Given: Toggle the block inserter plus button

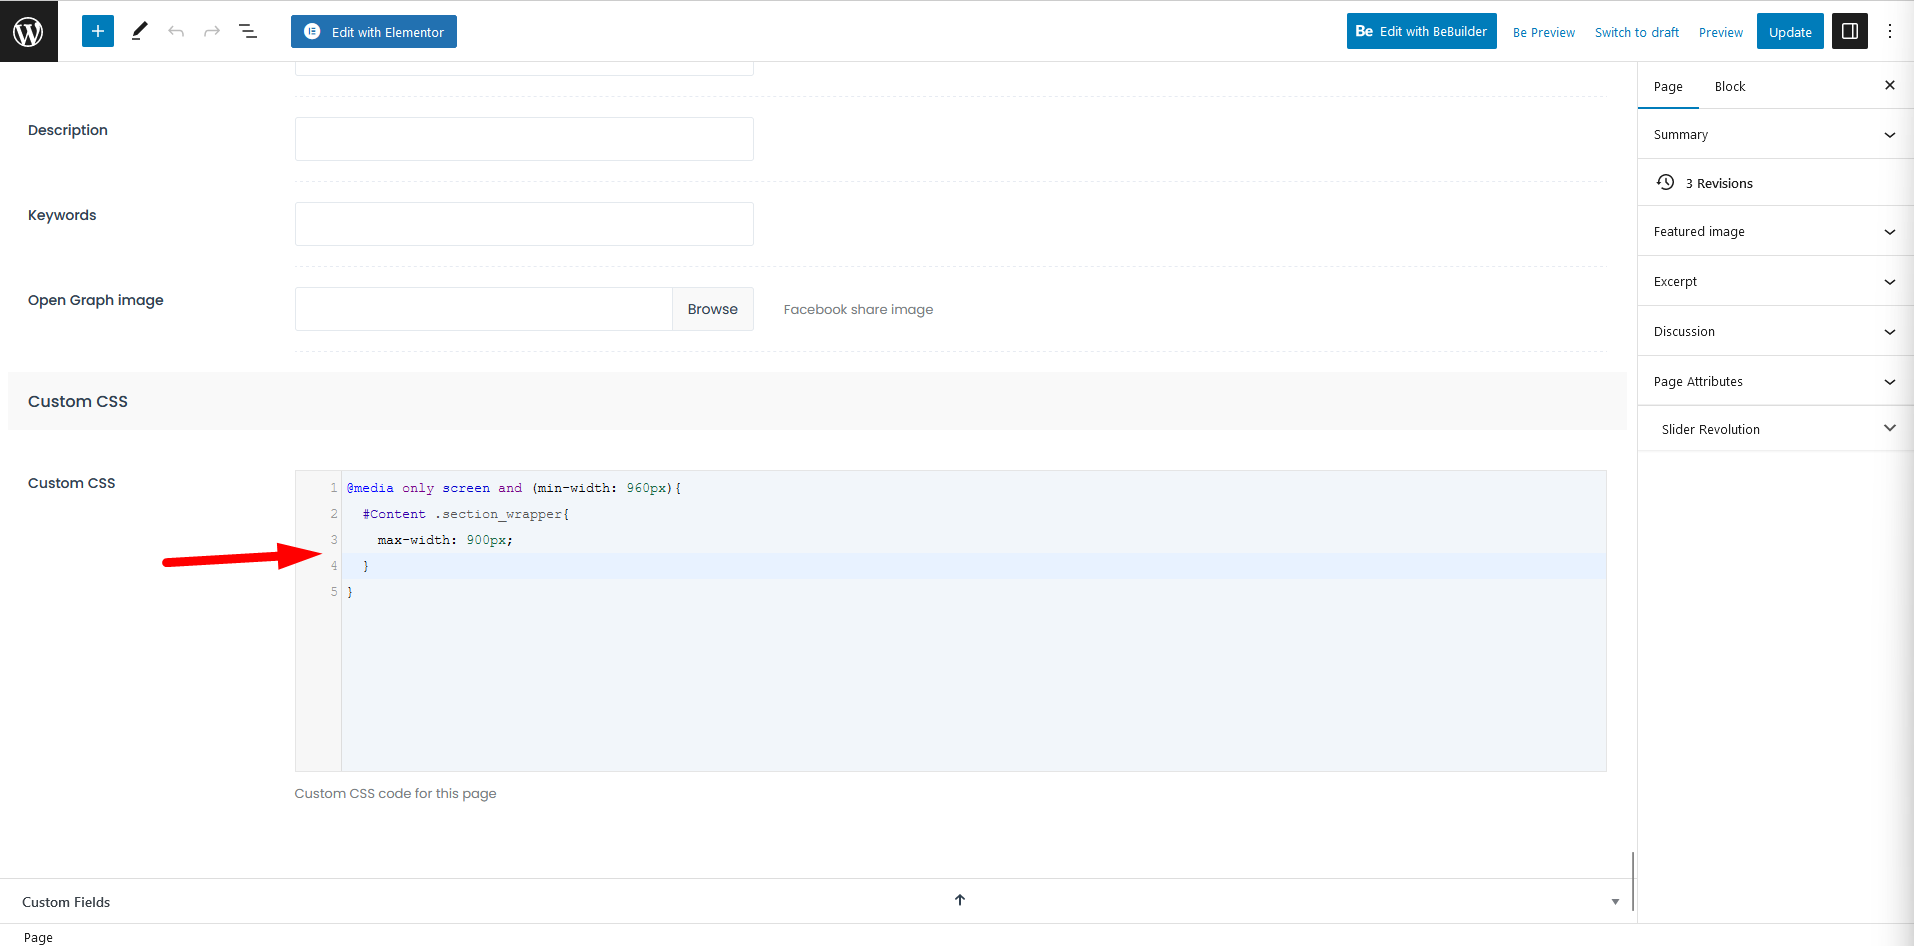Looking at the screenshot, I should (x=98, y=31).
